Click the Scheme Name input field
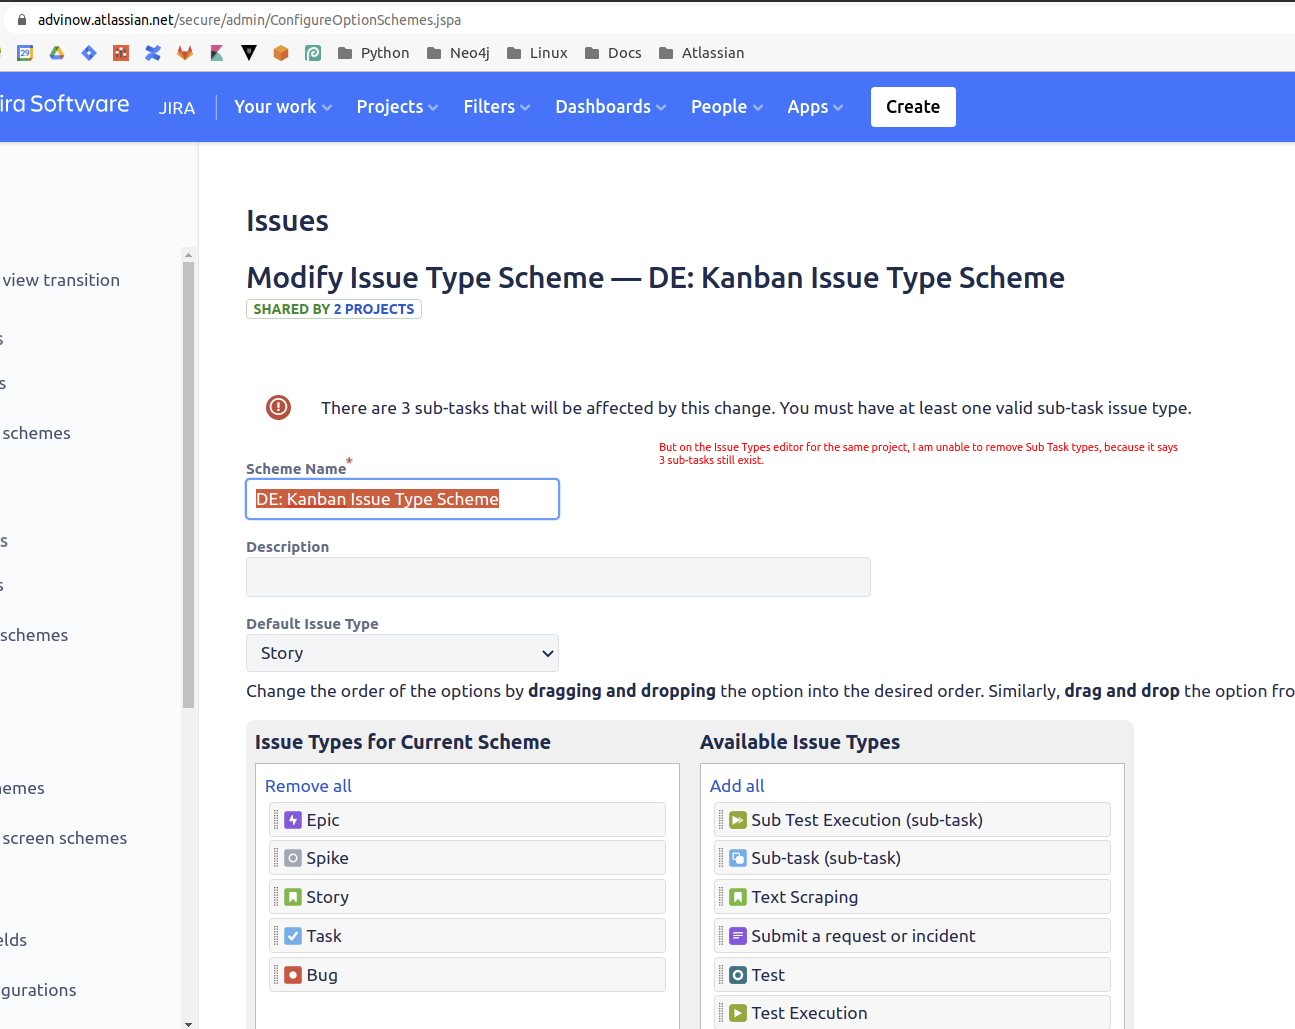The image size is (1295, 1029). click(402, 499)
